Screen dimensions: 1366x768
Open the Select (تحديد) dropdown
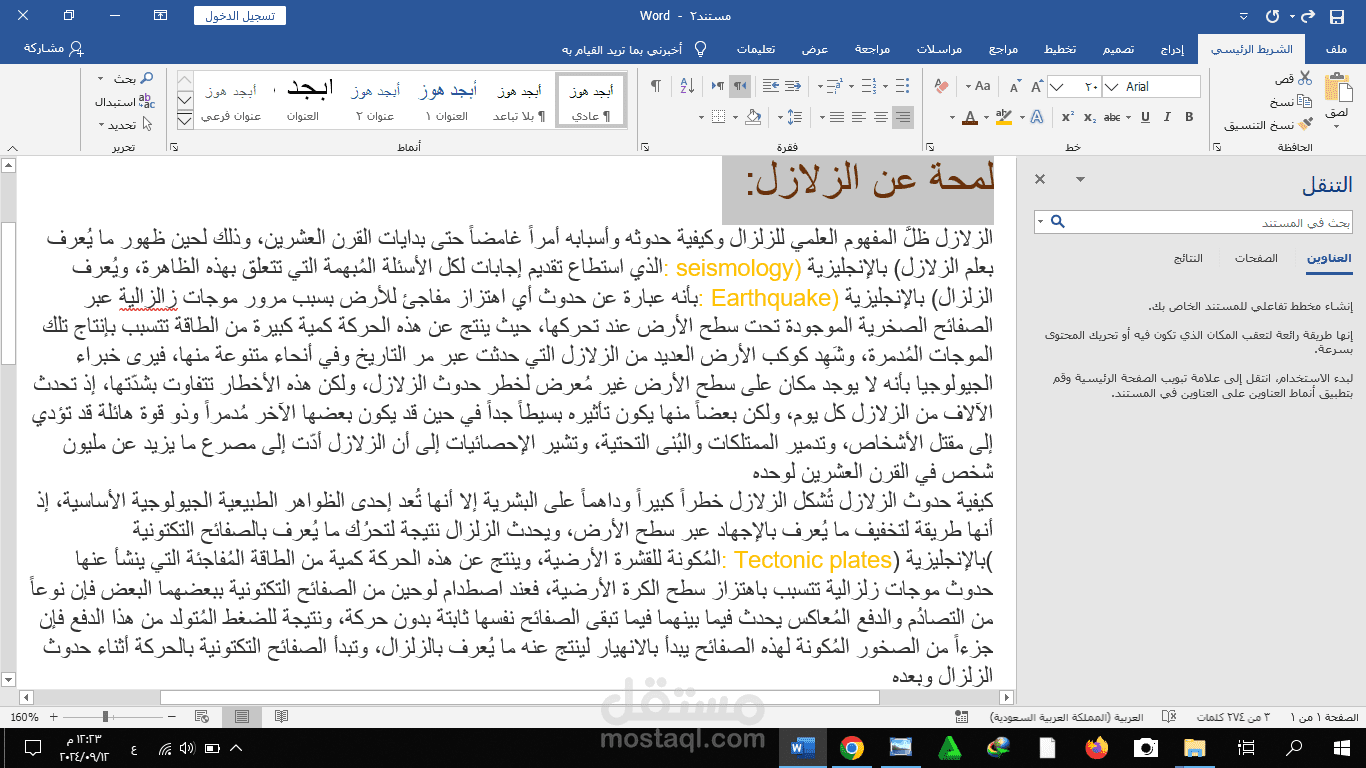point(126,125)
